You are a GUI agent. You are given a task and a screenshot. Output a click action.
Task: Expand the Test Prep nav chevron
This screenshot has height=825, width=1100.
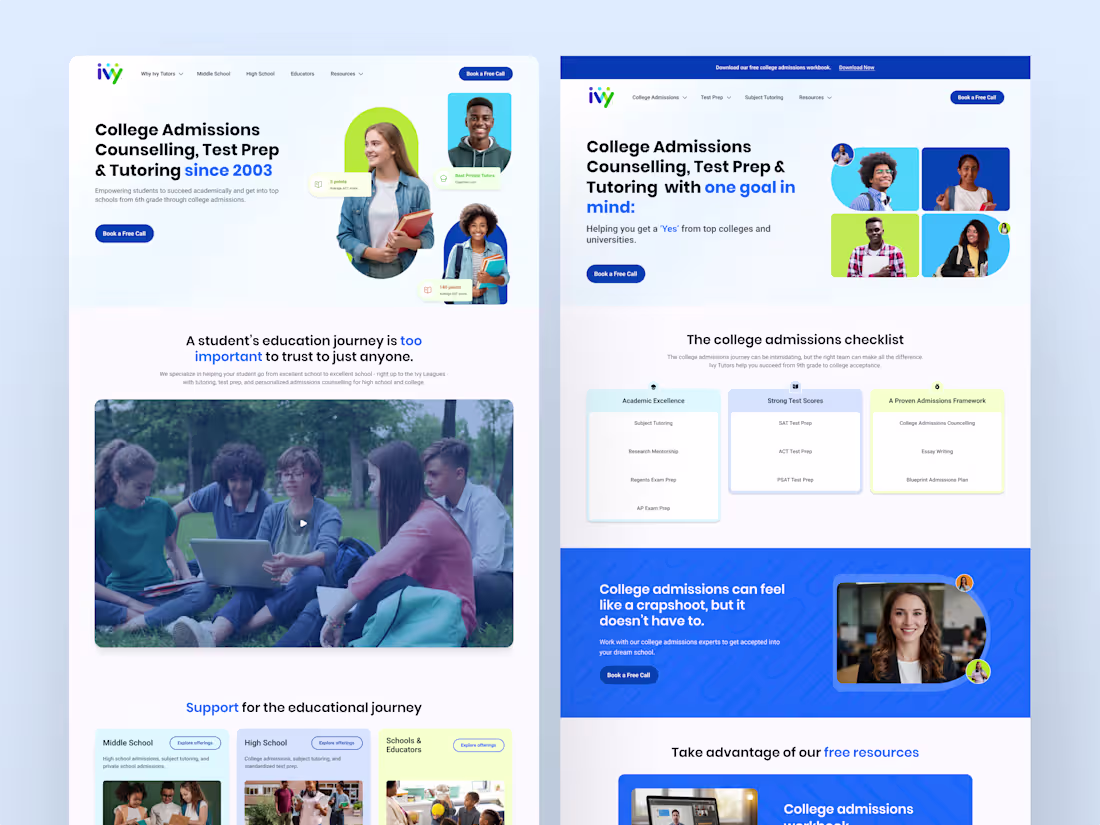(x=729, y=98)
